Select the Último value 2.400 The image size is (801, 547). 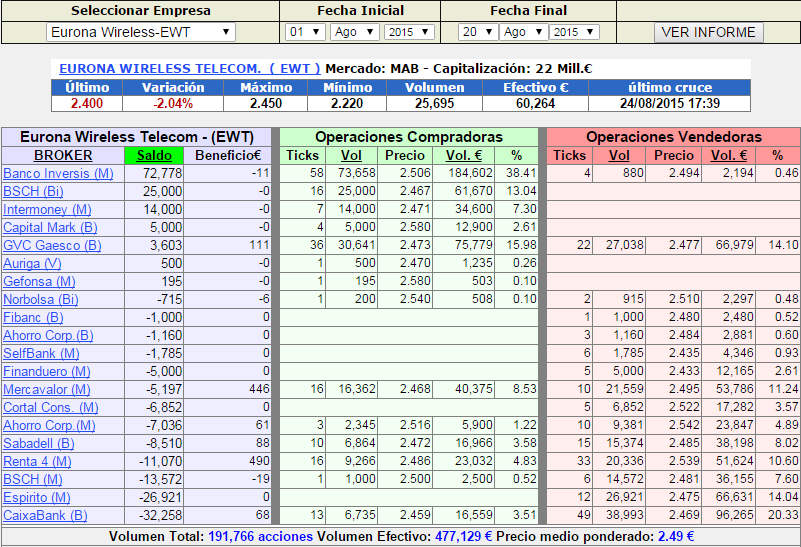[87, 104]
